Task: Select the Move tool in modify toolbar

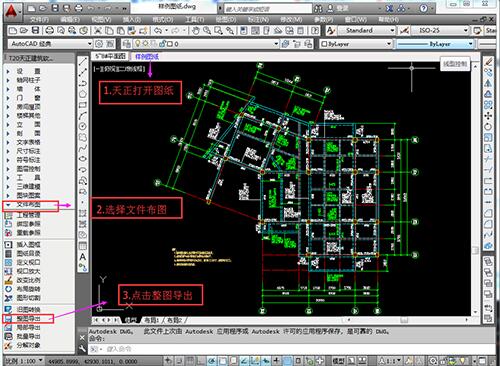Action: (x=488, y=116)
